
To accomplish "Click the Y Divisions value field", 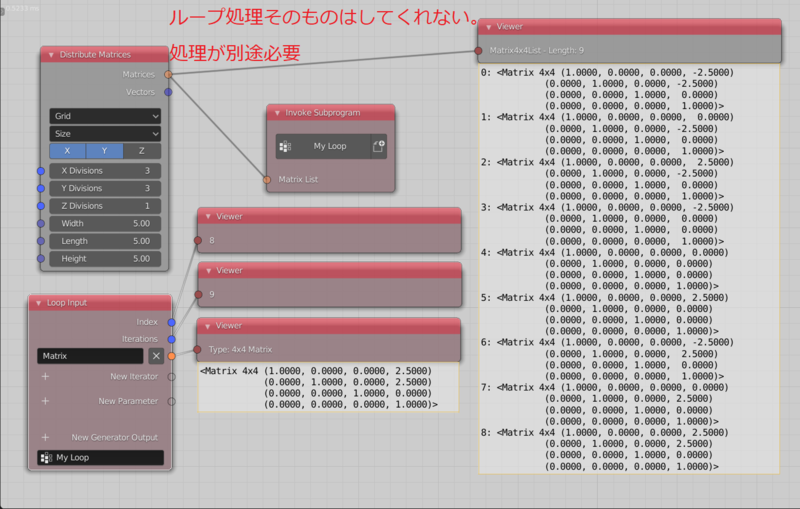I will point(105,188).
